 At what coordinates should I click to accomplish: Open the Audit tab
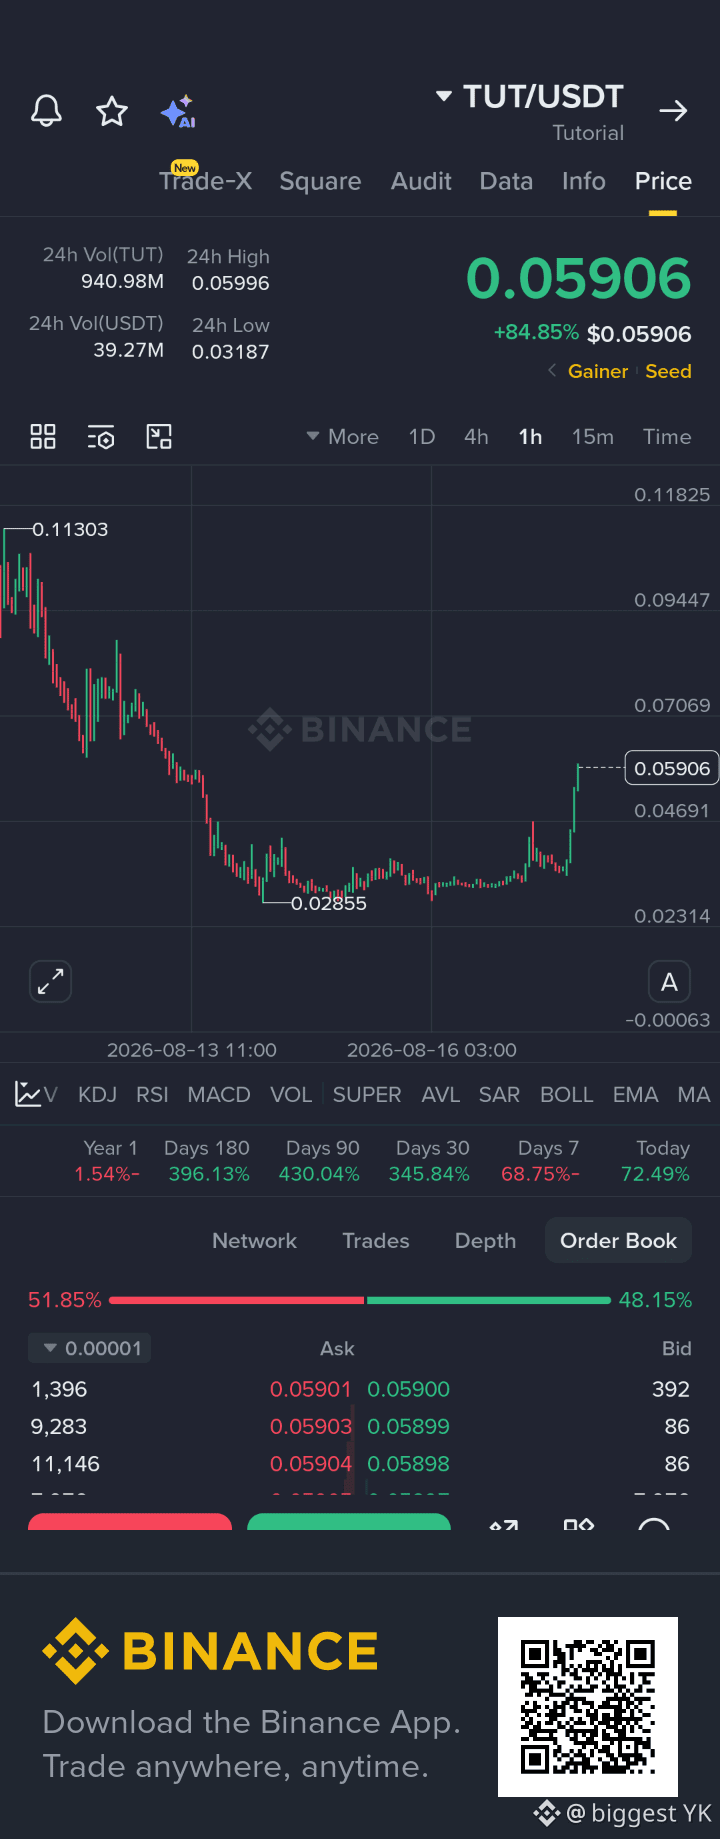(421, 181)
